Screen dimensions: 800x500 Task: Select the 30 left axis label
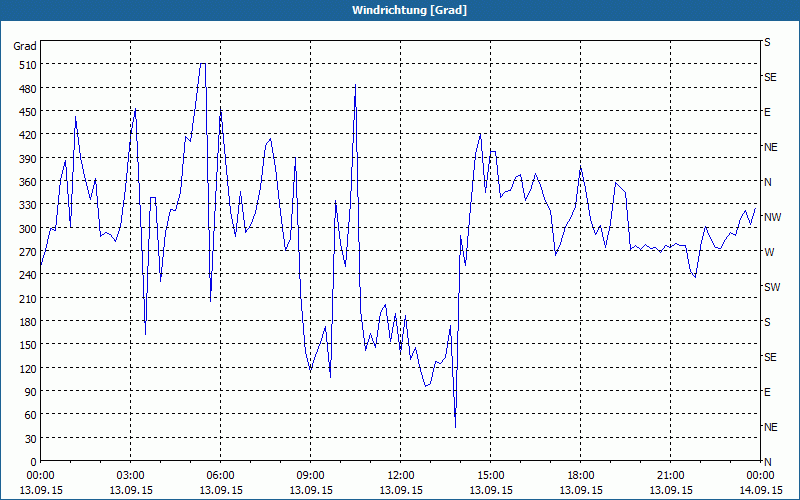(31, 439)
